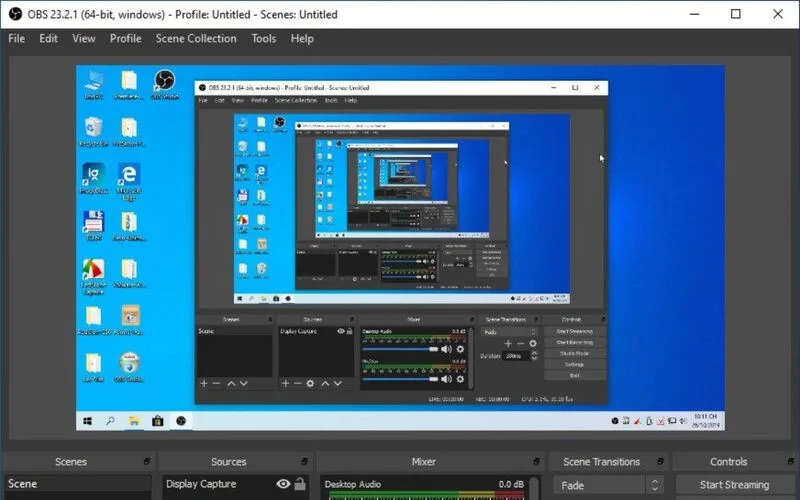800x500 pixels.
Task: Float the Scene Transitions dock header icon
Action: pyautogui.click(x=660, y=461)
